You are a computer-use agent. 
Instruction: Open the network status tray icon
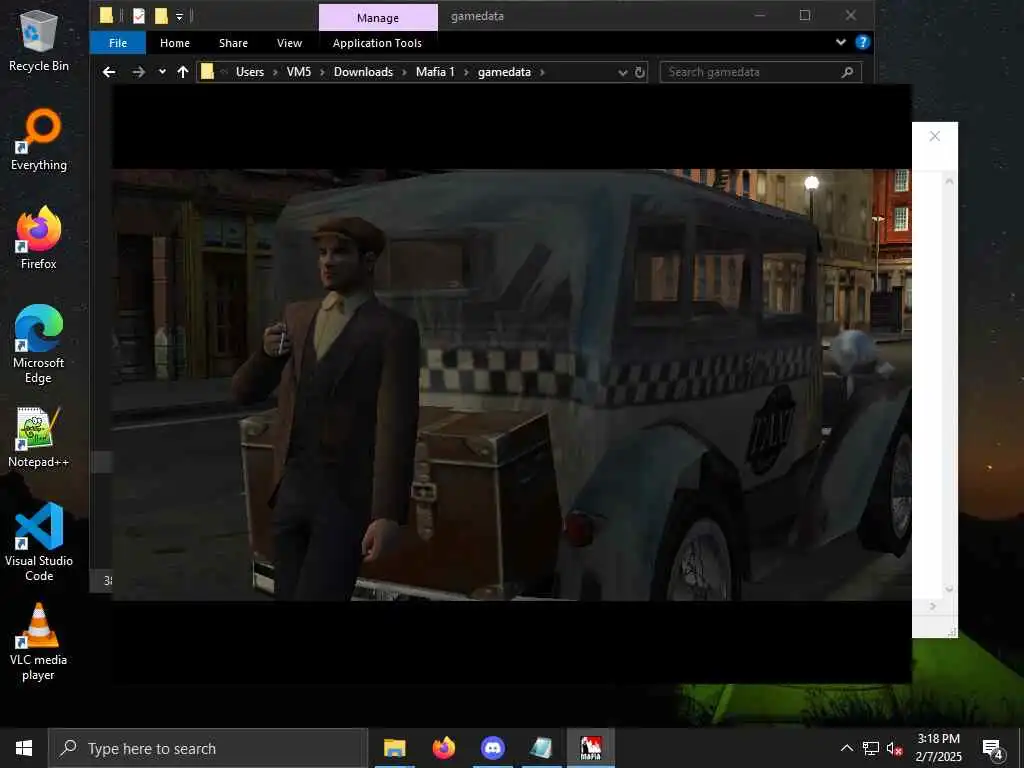click(x=871, y=748)
